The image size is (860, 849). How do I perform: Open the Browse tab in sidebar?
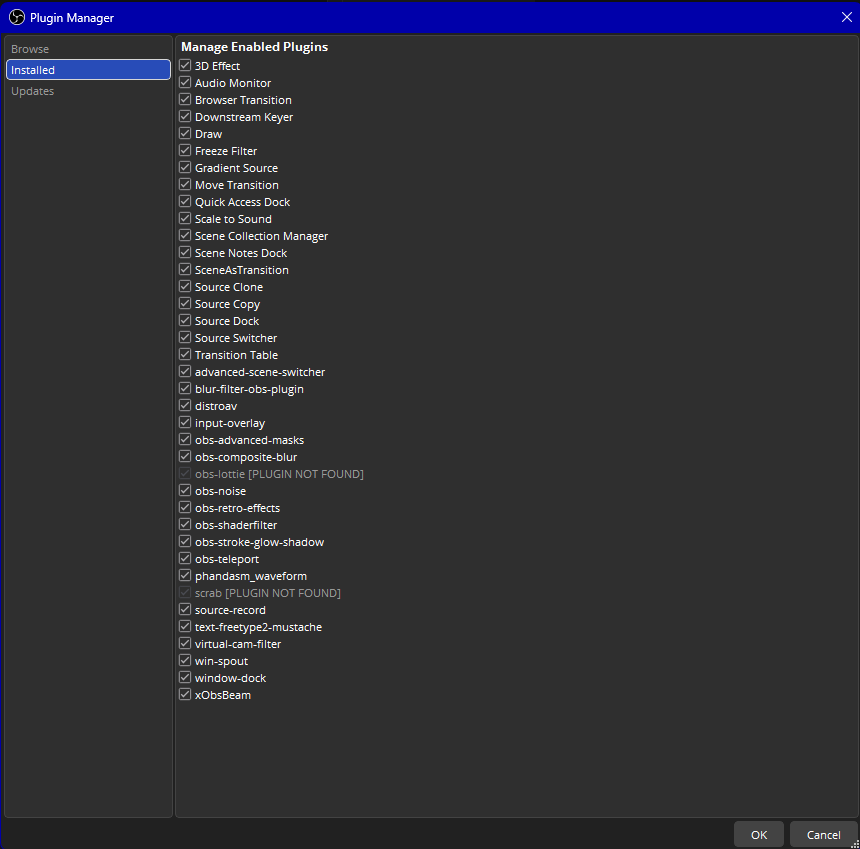pos(88,49)
